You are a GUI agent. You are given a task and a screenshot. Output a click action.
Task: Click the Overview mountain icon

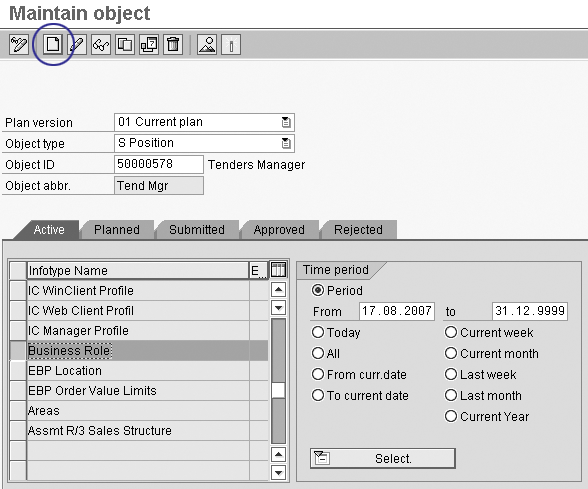[207, 45]
